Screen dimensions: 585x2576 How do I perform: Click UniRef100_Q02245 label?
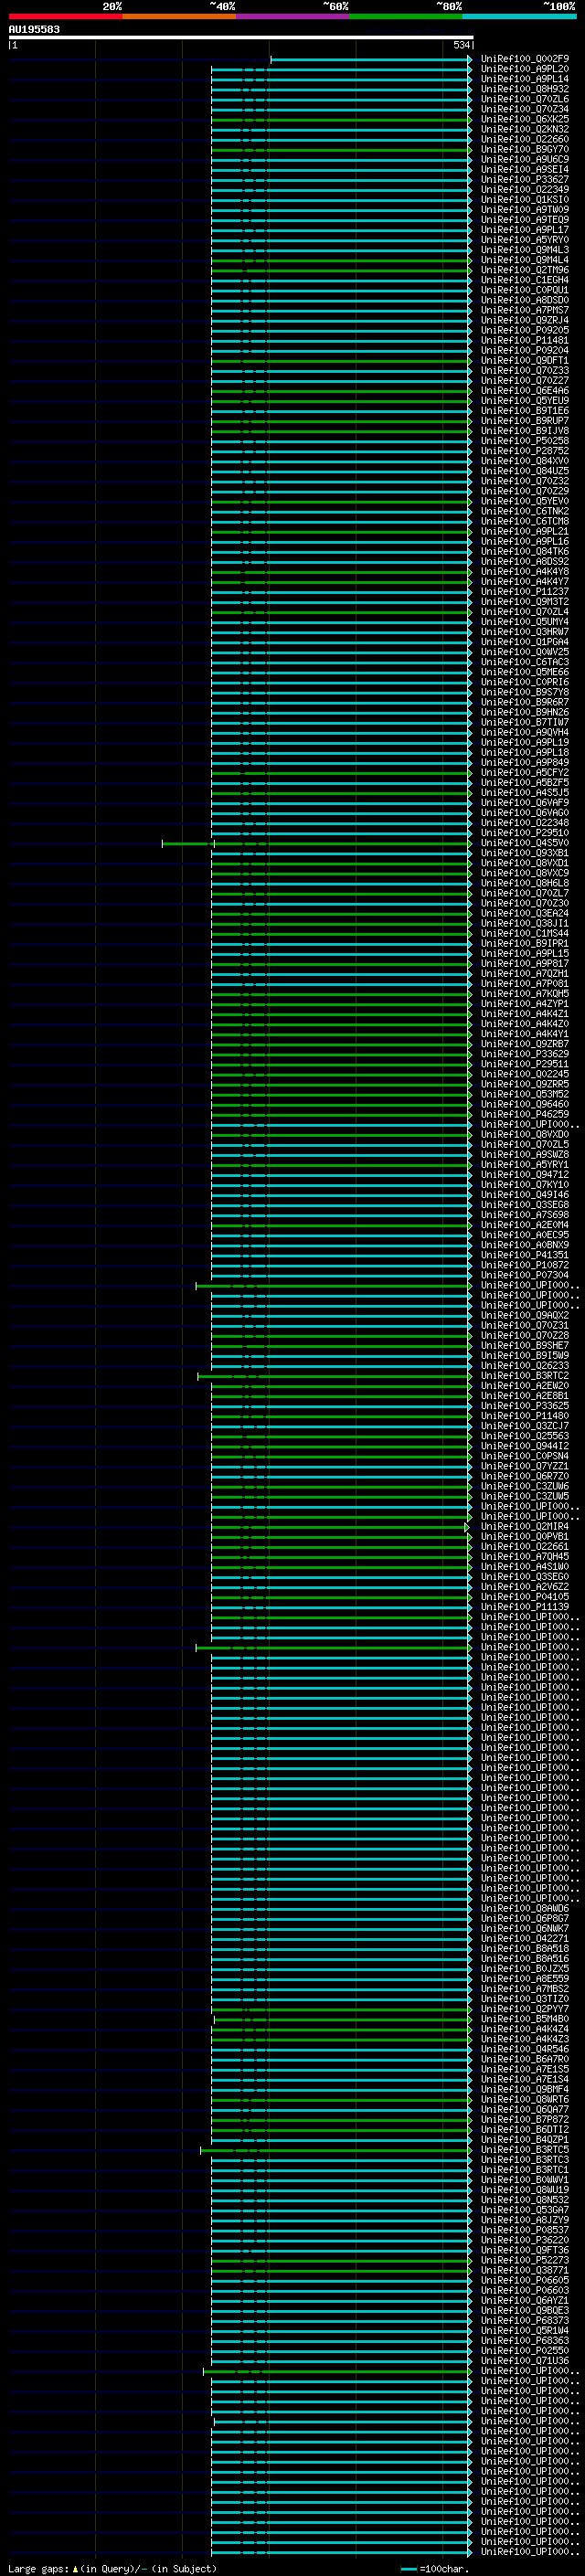(525, 1074)
